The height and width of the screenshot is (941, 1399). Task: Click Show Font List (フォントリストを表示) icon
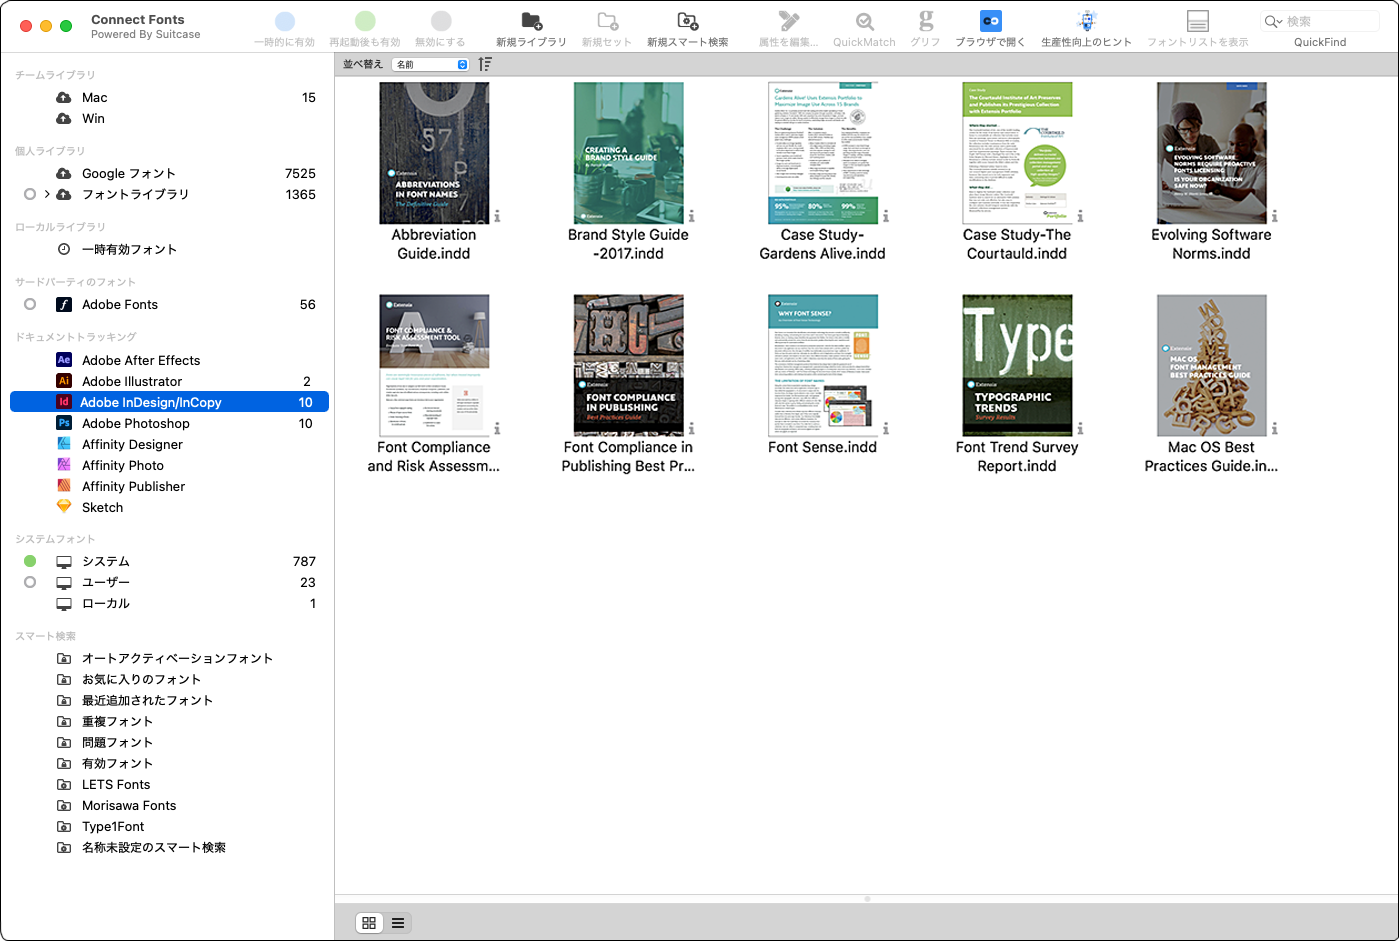point(1197,21)
